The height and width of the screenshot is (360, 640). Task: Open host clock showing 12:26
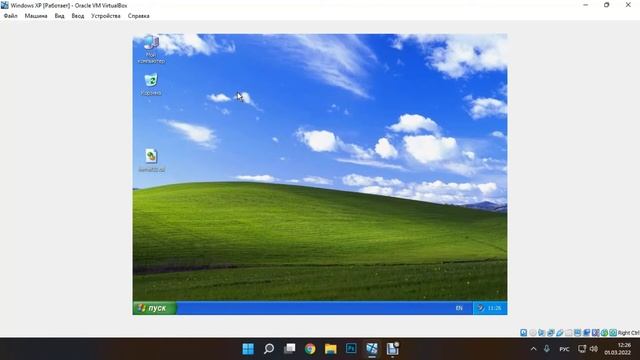[618, 349]
